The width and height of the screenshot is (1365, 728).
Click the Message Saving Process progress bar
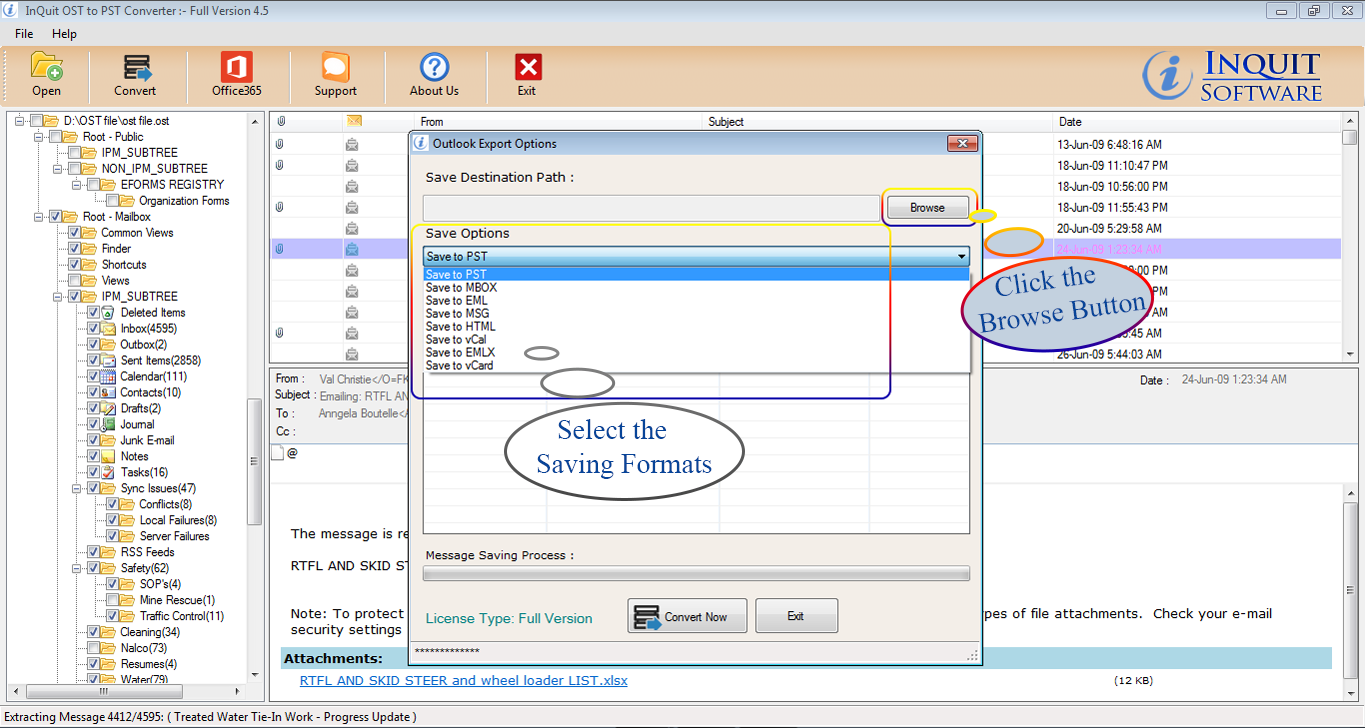(697, 573)
